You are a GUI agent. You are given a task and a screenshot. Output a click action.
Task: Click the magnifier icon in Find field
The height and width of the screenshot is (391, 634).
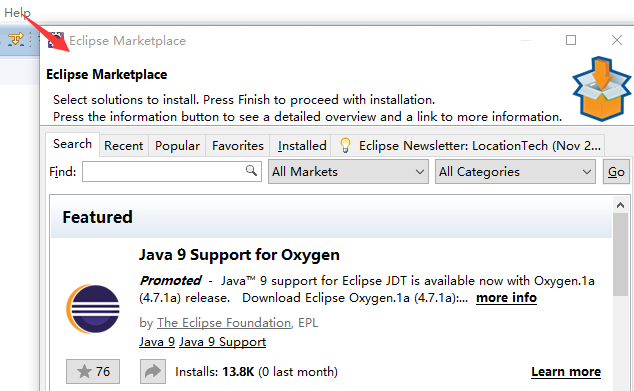pyautogui.click(x=251, y=171)
